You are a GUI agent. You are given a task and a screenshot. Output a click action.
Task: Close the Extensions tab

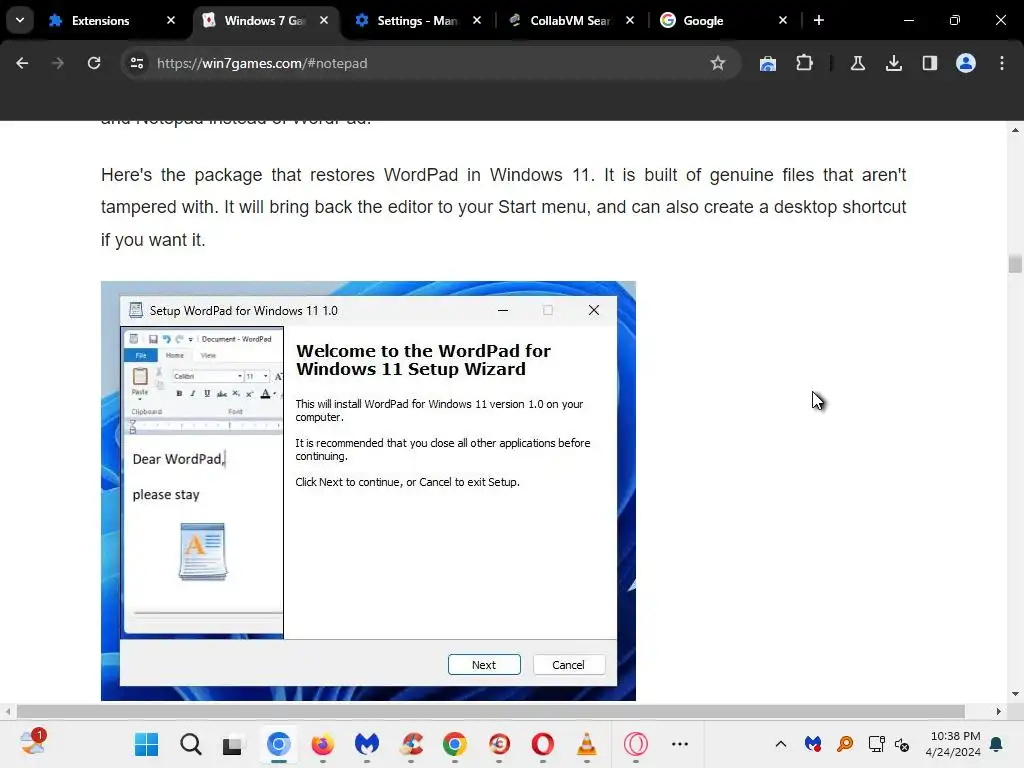(x=171, y=20)
